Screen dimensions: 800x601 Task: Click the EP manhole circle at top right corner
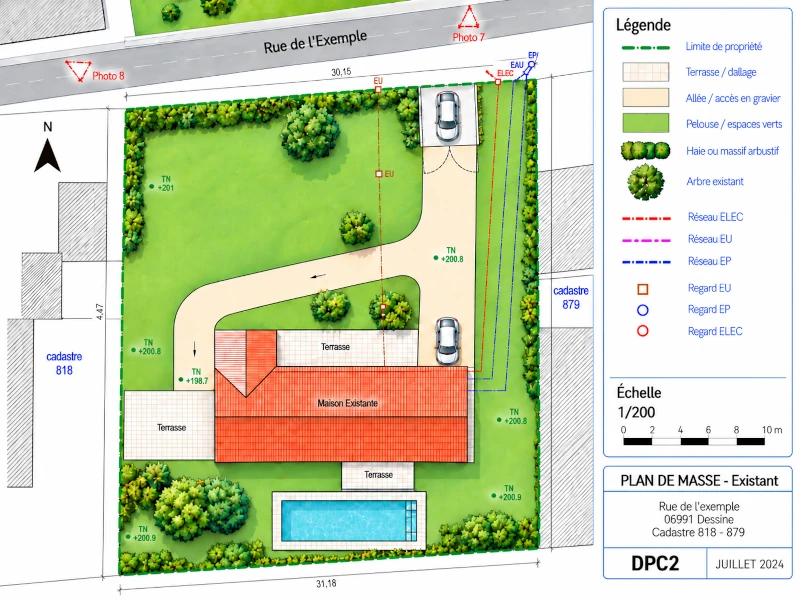[531, 65]
